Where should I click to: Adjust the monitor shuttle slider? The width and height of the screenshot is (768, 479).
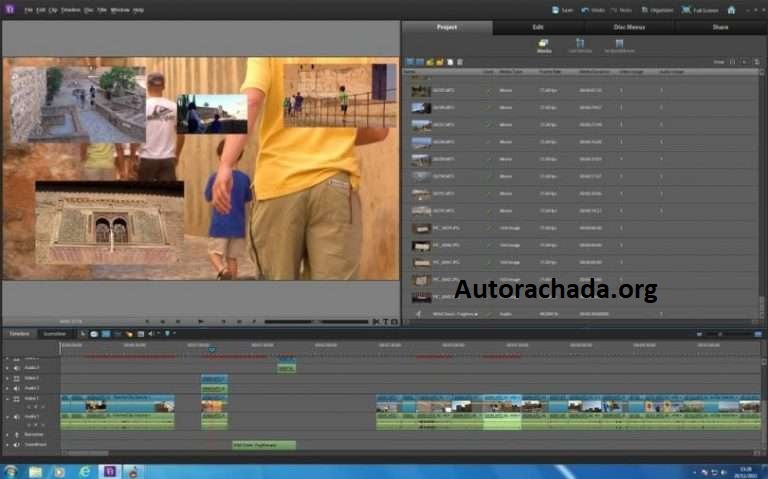(316, 322)
